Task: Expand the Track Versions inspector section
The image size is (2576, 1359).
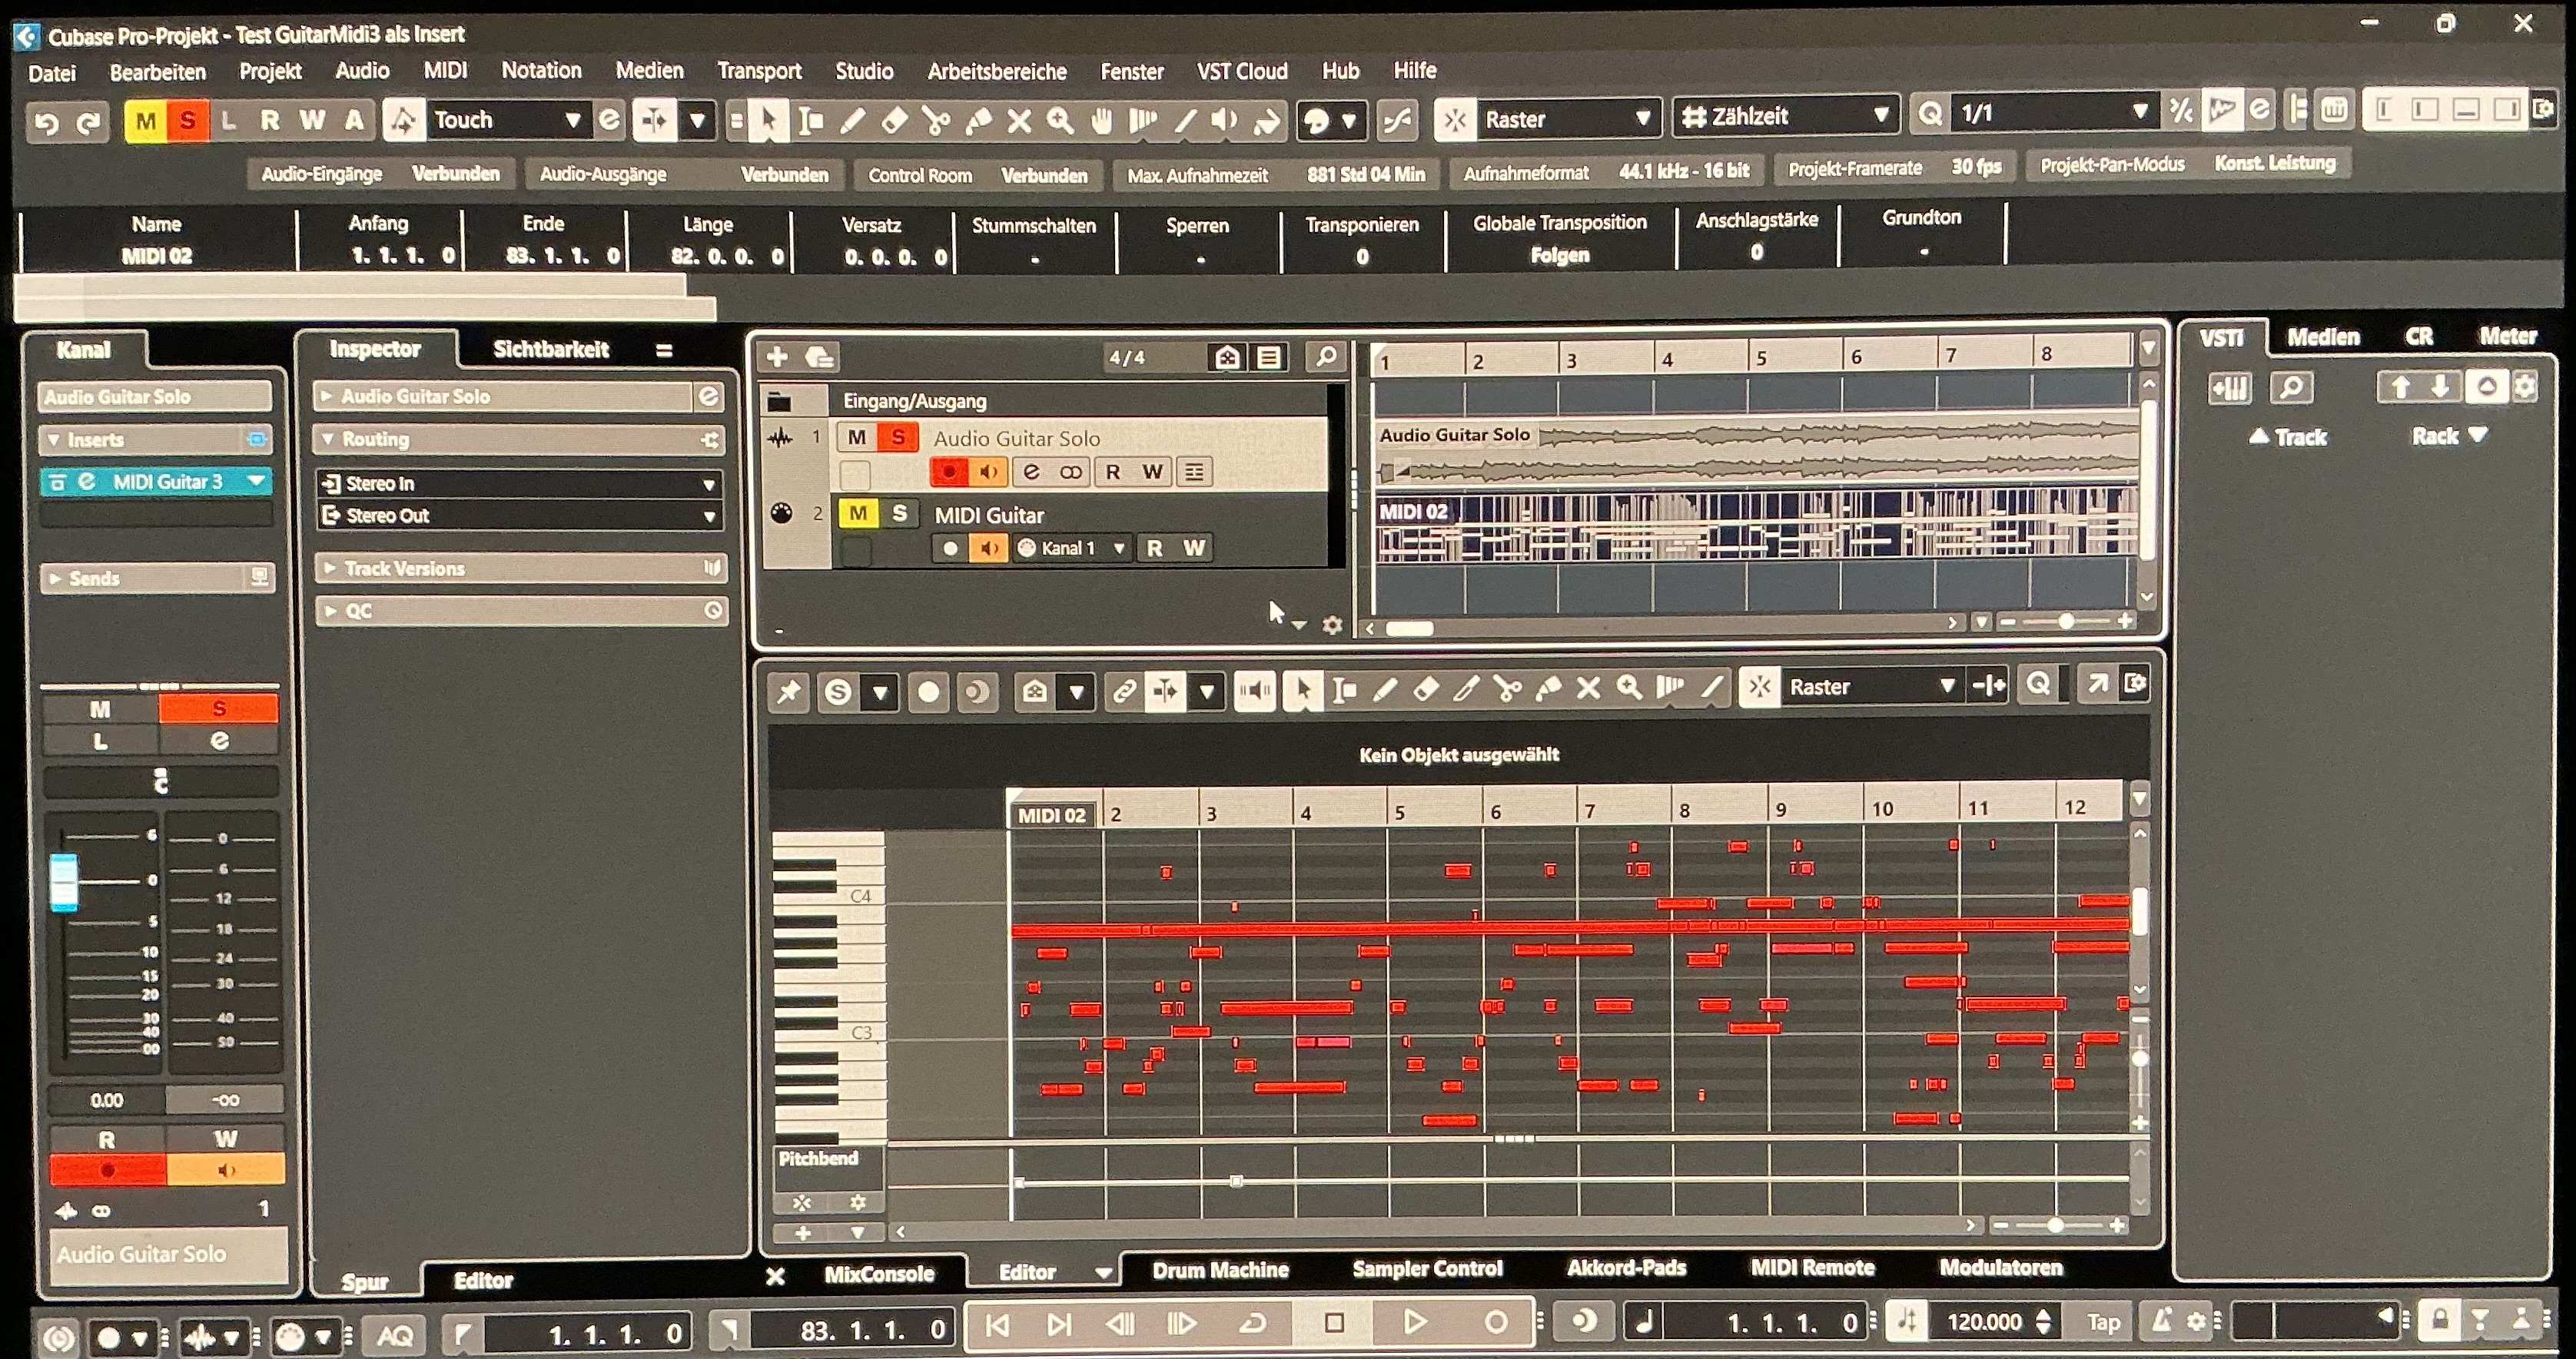Action: [520, 568]
